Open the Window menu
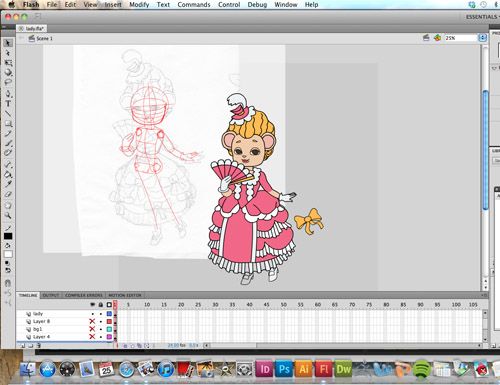This screenshot has width=500, height=385. [286, 5]
